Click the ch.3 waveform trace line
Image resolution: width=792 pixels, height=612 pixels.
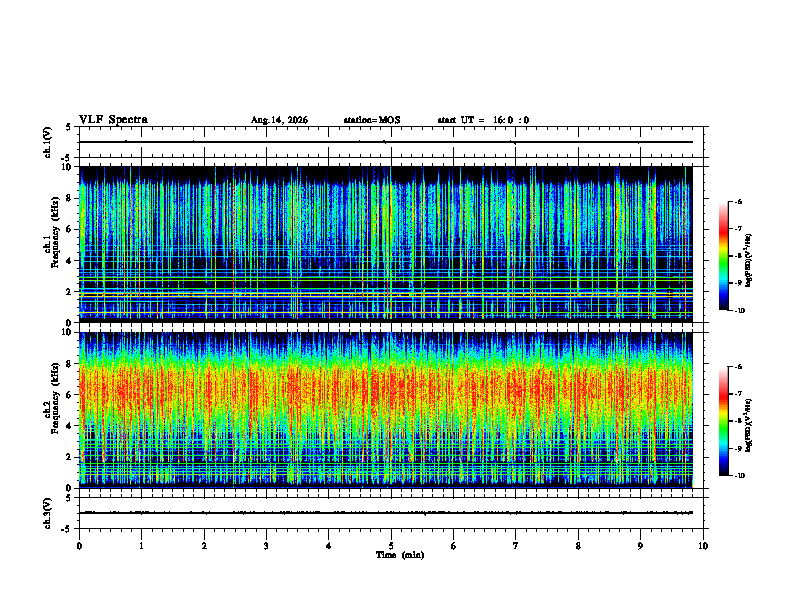pos(386,513)
